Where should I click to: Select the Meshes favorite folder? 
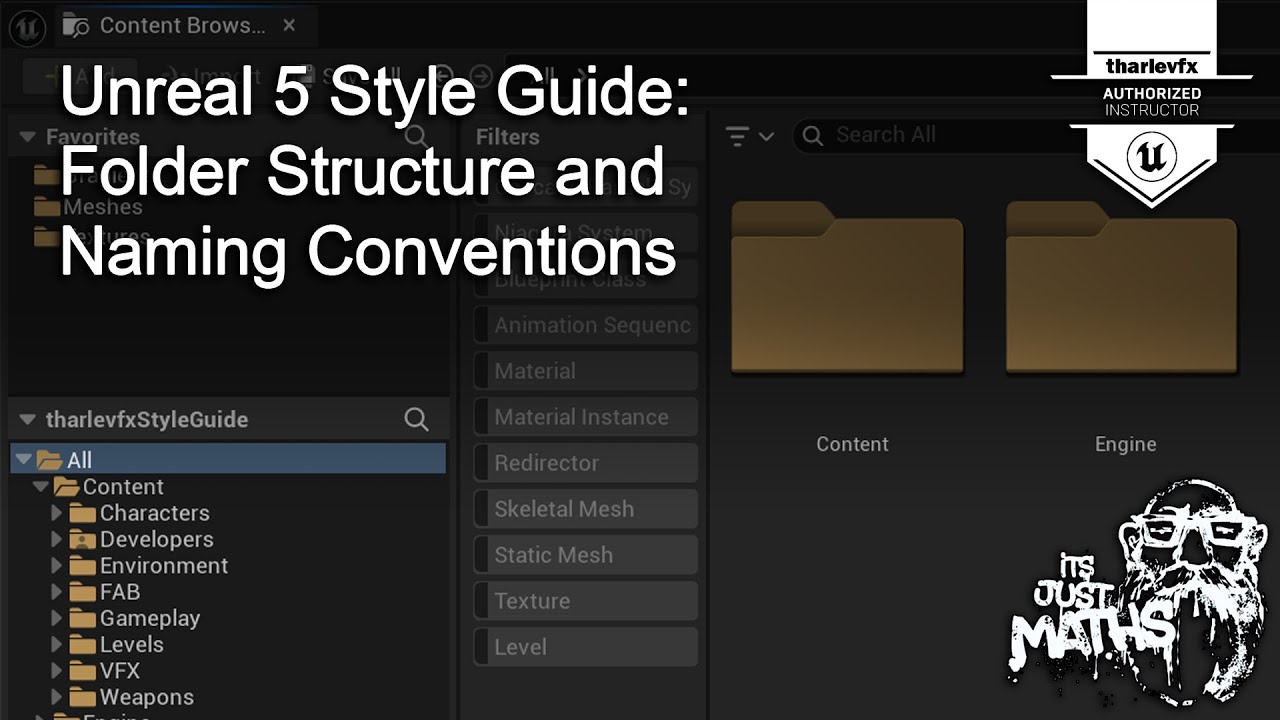click(88, 207)
